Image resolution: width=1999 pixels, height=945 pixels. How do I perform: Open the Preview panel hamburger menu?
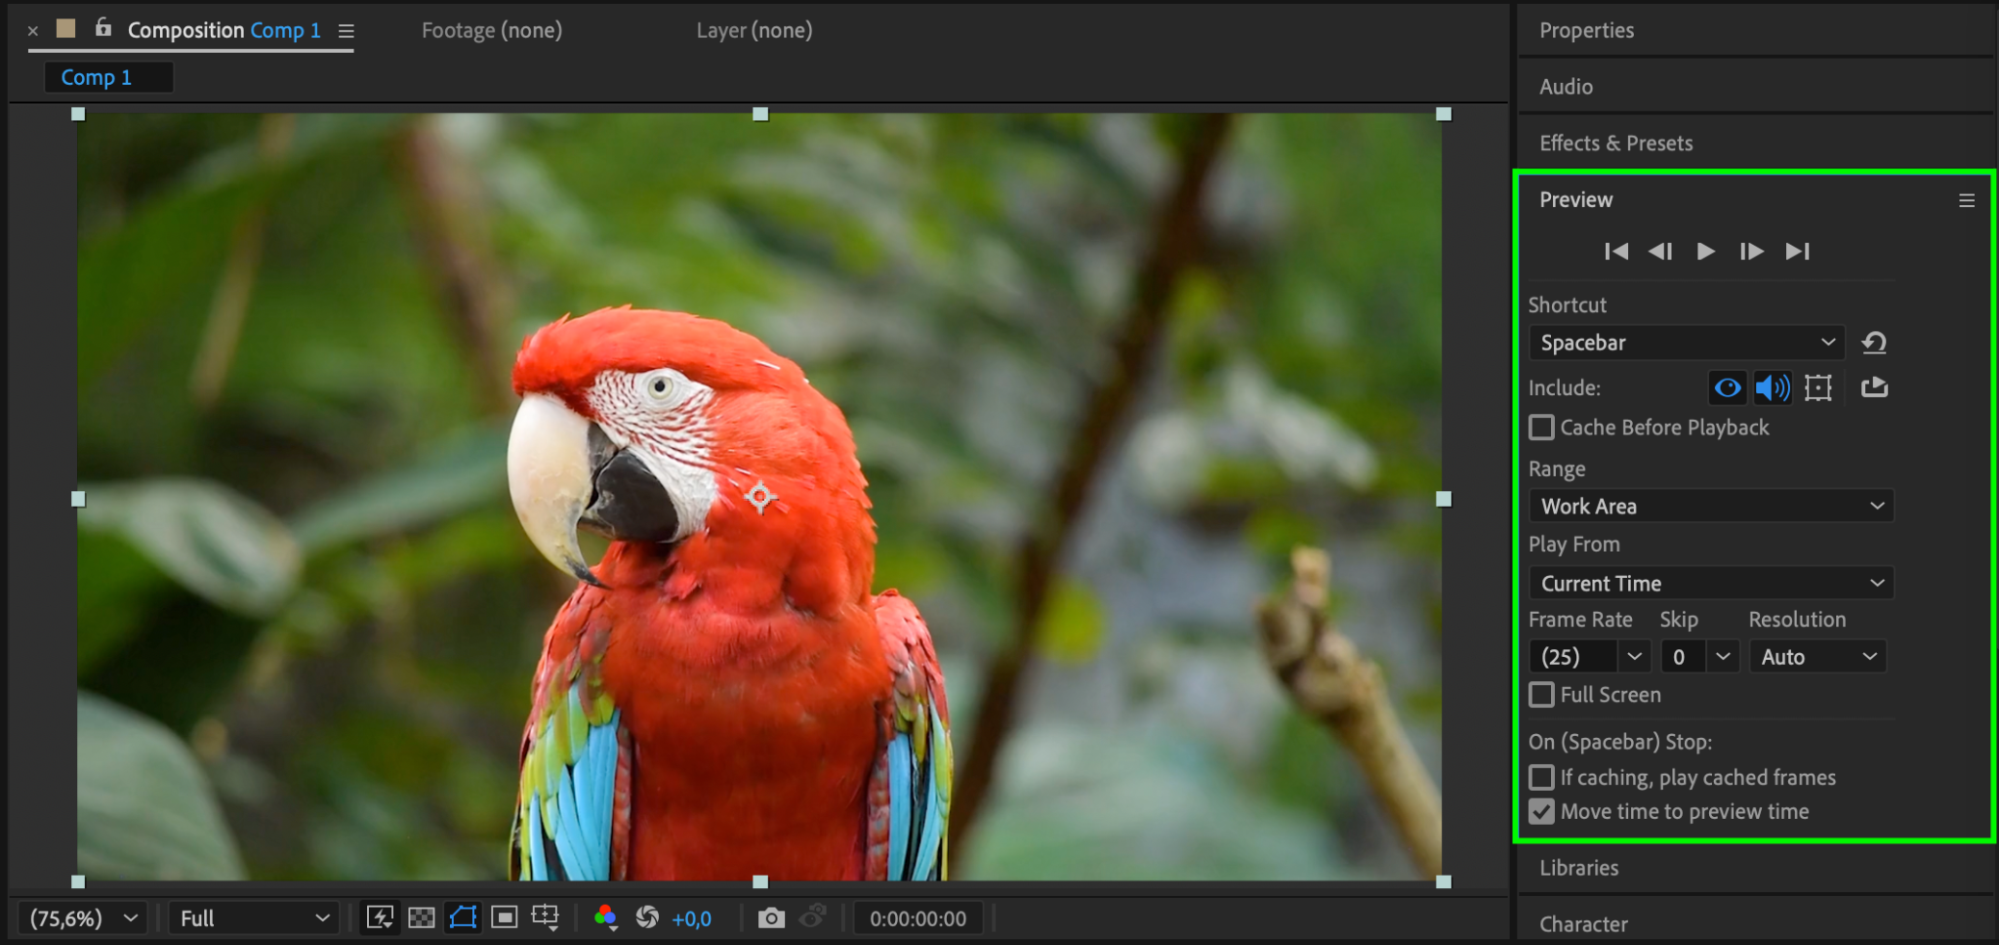tap(1966, 201)
